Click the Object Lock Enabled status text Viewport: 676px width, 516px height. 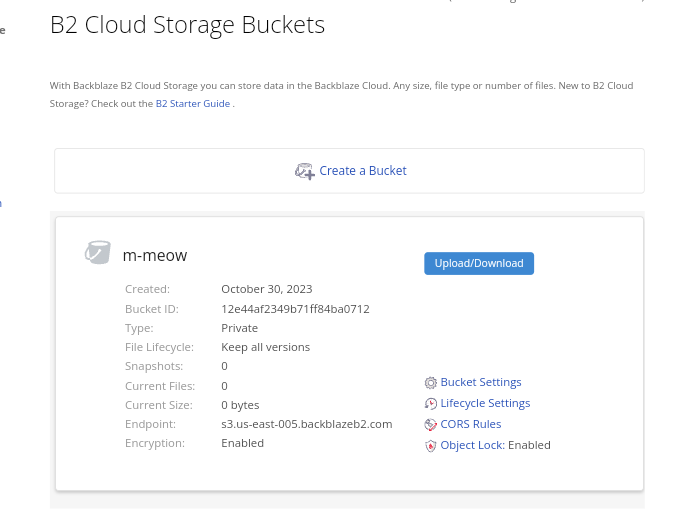tap(529, 445)
